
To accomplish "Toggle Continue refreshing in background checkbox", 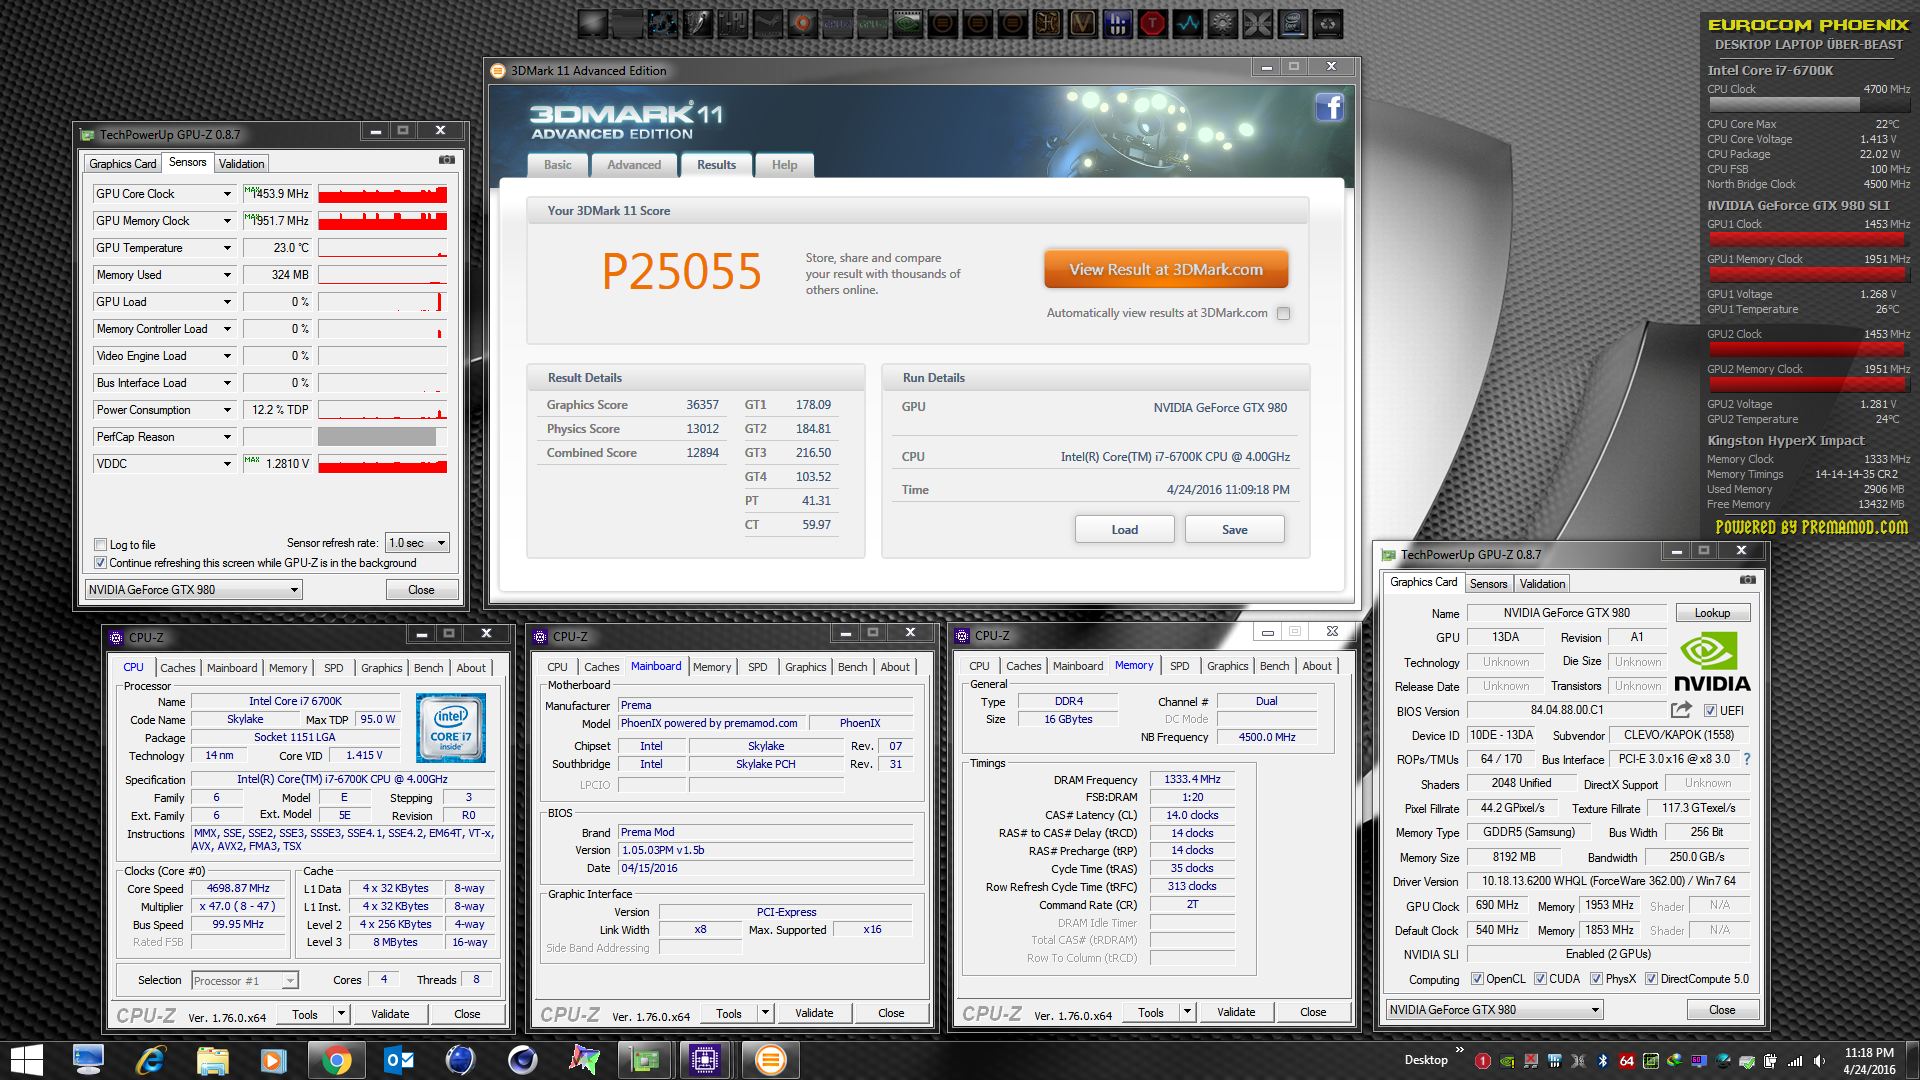I will click(100, 563).
